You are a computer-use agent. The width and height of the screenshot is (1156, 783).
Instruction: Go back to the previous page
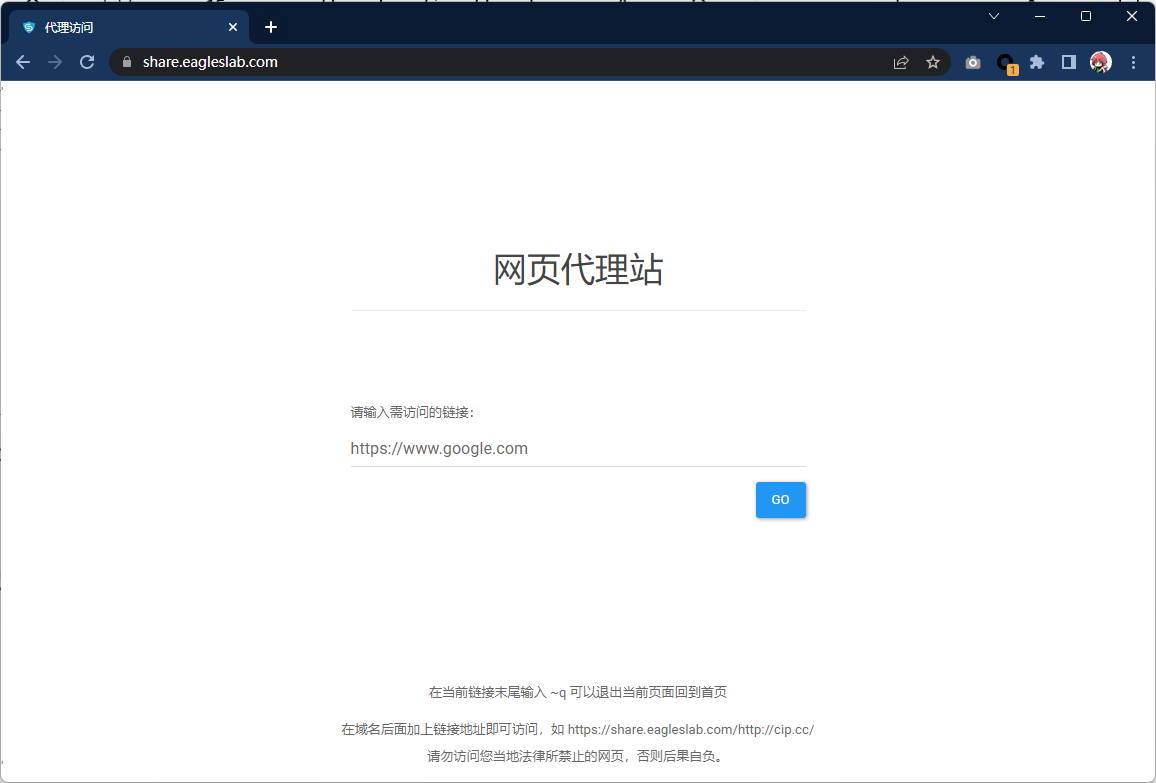[23, 62]
